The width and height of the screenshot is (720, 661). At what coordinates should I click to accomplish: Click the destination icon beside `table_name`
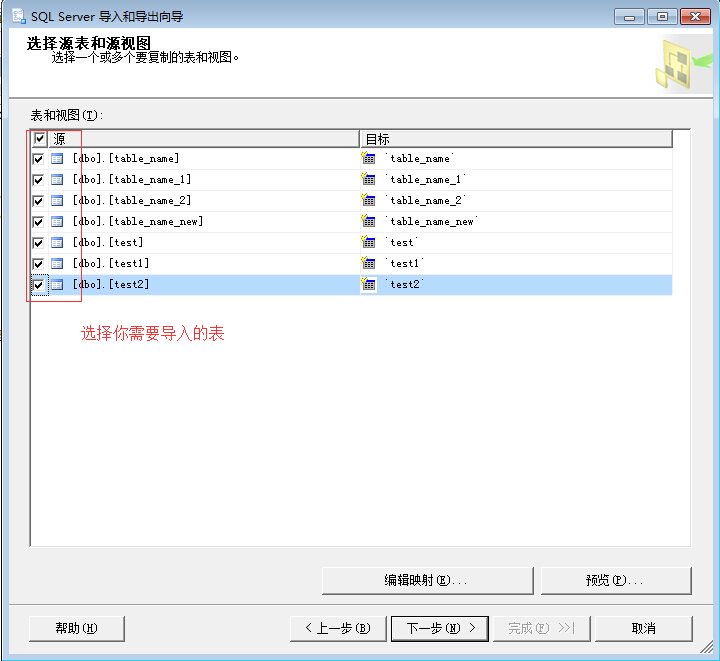tap(368, 158)
